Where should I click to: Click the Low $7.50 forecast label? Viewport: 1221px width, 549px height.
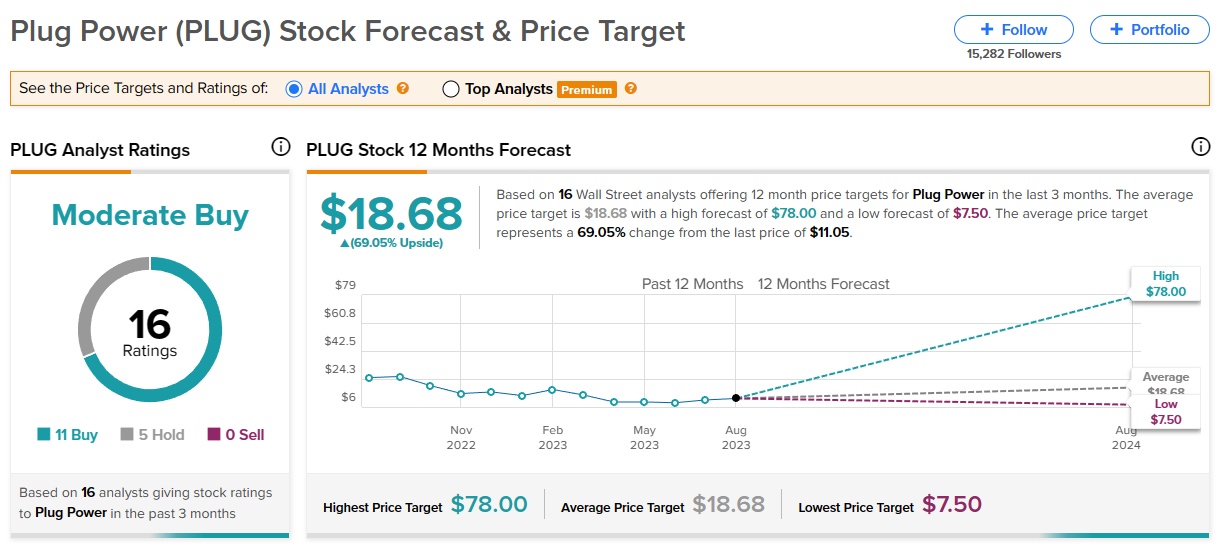pos(1165,412)
